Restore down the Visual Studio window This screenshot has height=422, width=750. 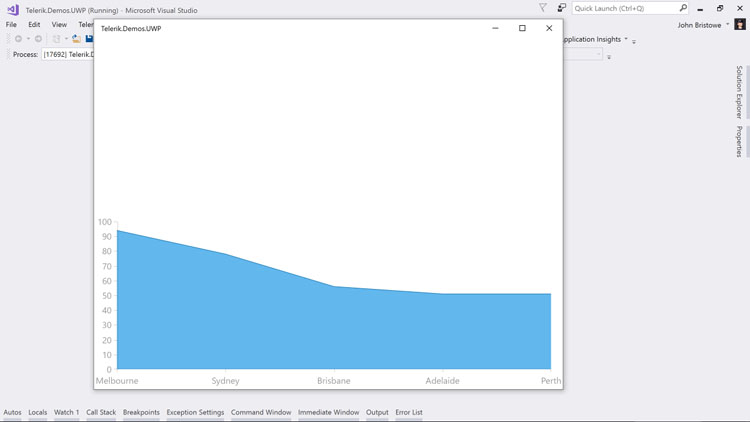pyautogui.click(x=720, y=9)
